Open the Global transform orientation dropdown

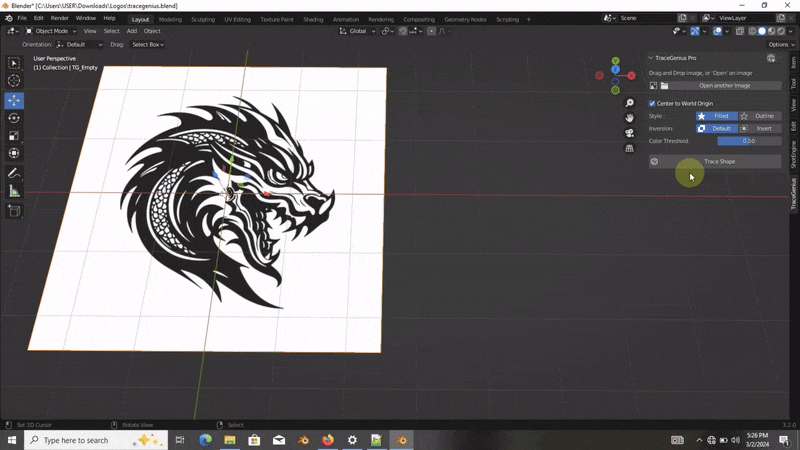coord(358,31)
